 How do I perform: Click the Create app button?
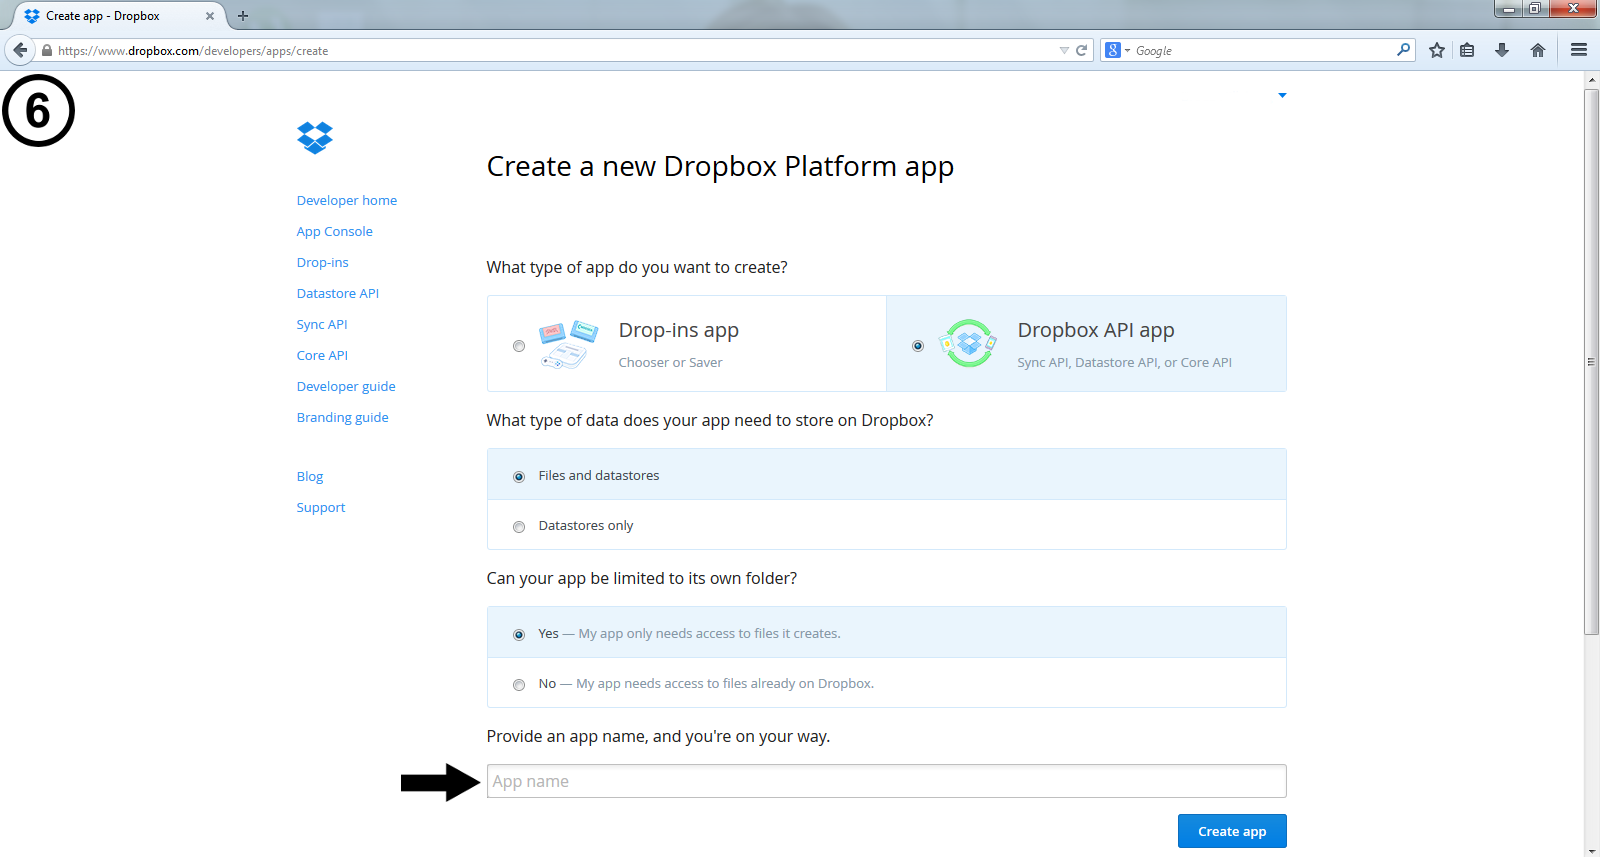click(x=1232, y=831)
